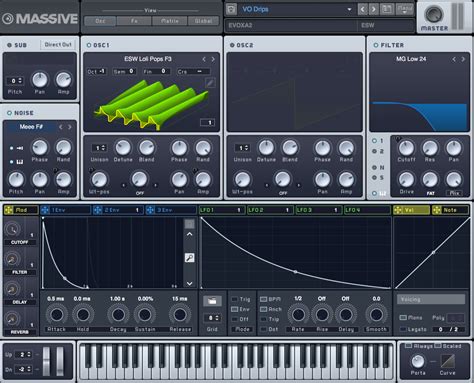The image size is (474, 383).
Task: Click the Porta knob
Action: click(418, 361)
